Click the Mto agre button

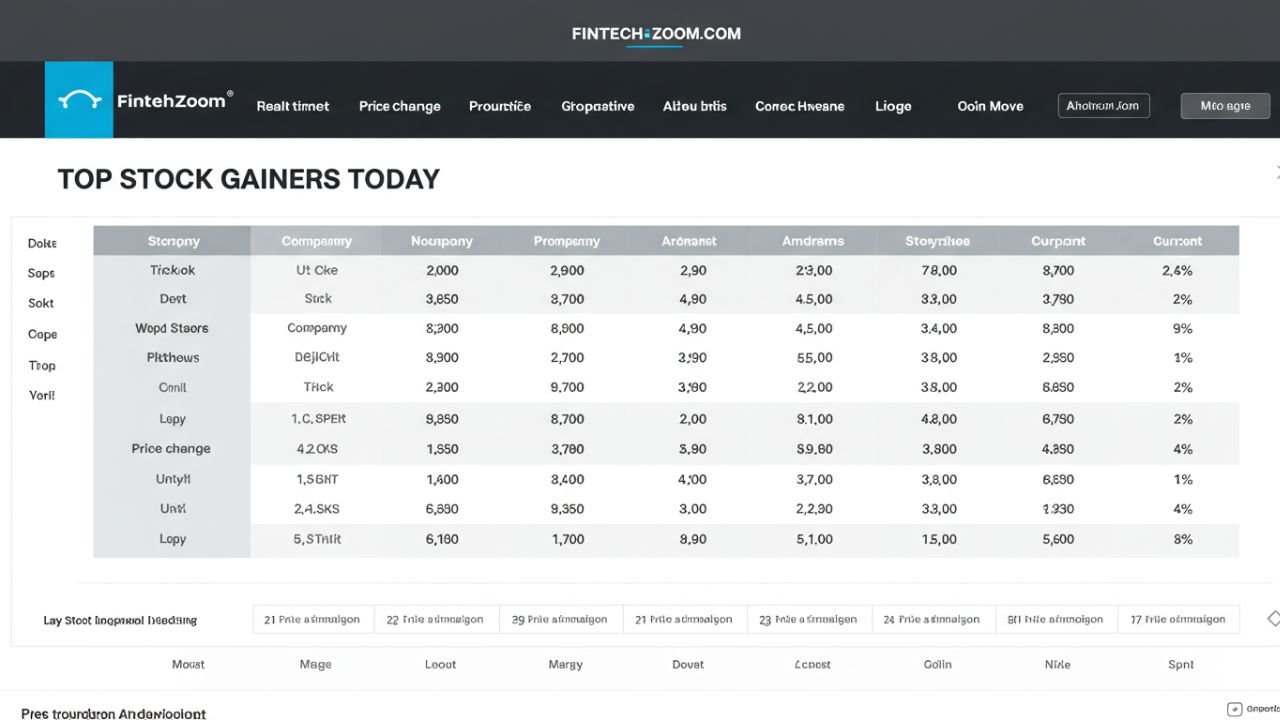coord(1225,106)
